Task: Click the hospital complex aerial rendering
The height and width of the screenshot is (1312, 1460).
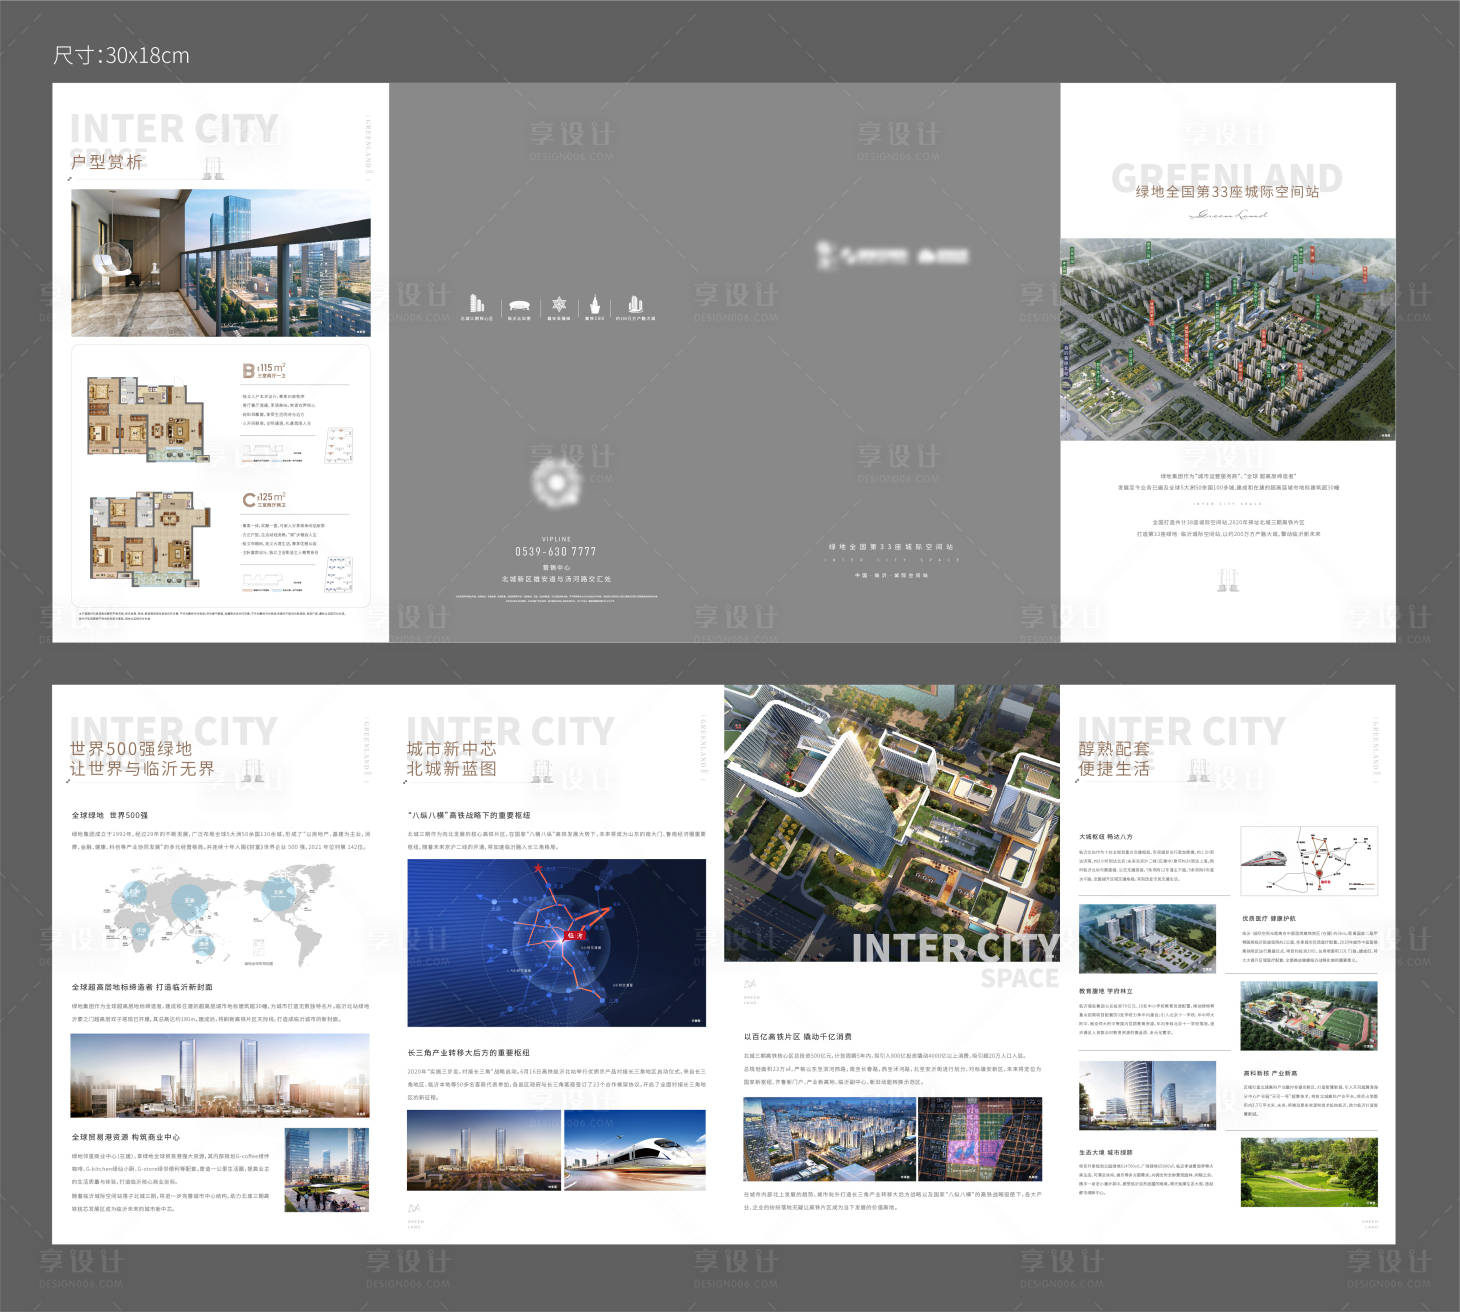Action: [1147, 939]
